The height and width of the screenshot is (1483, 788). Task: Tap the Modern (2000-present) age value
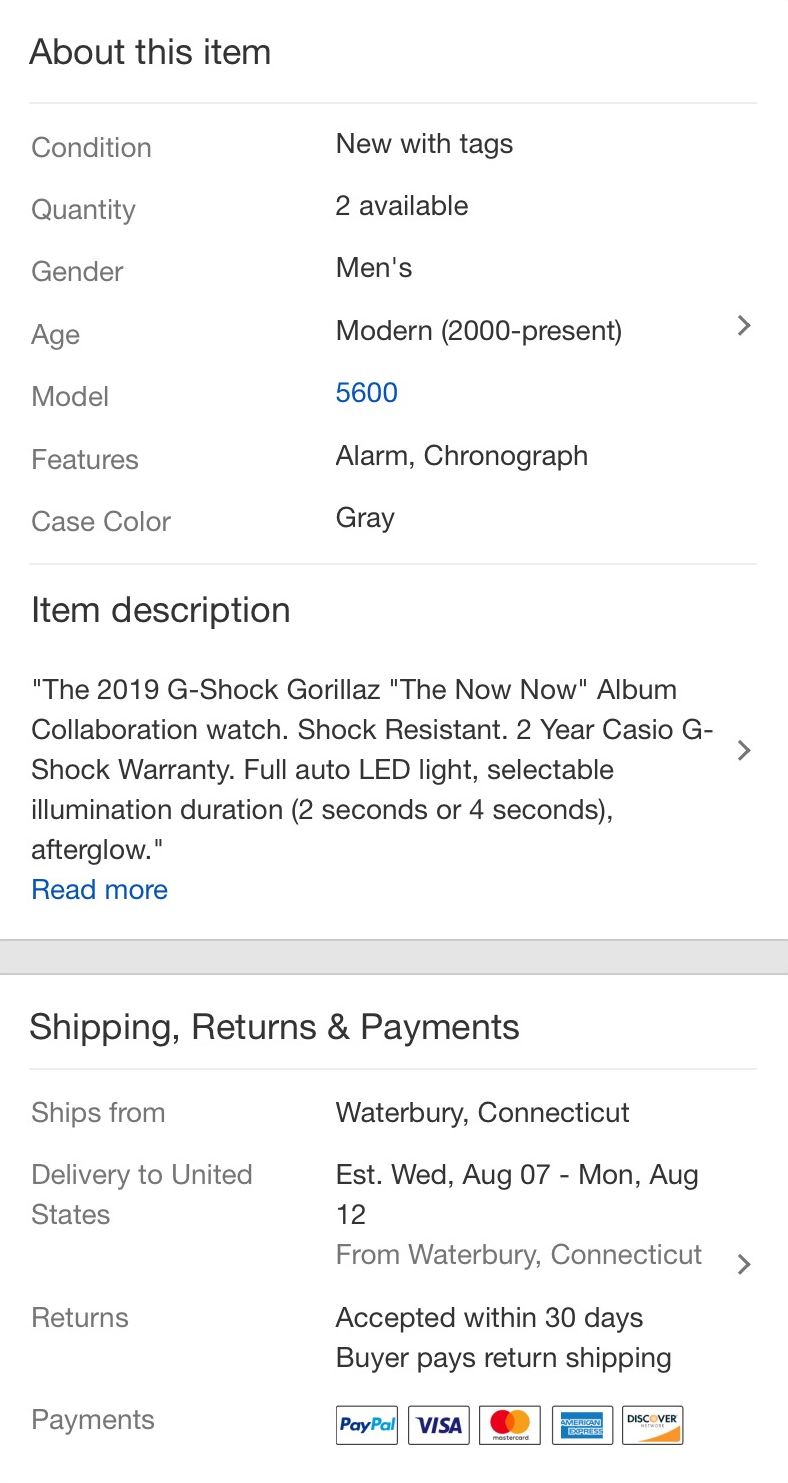tap(479, 330)
